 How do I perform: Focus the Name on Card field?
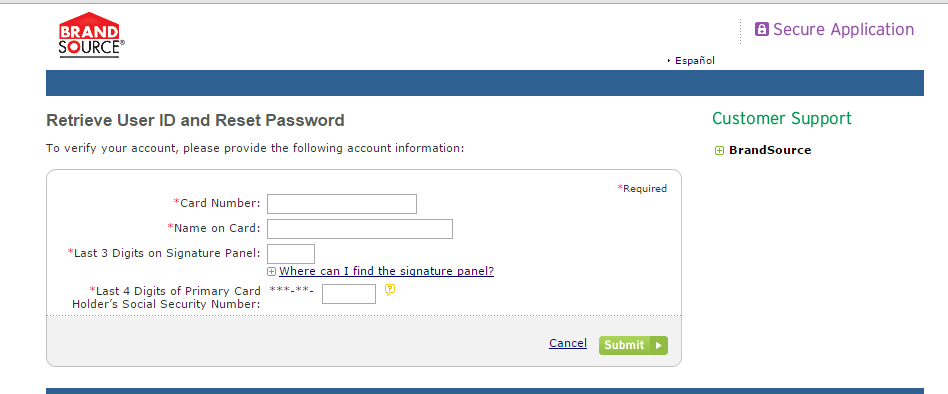point(360,229)
